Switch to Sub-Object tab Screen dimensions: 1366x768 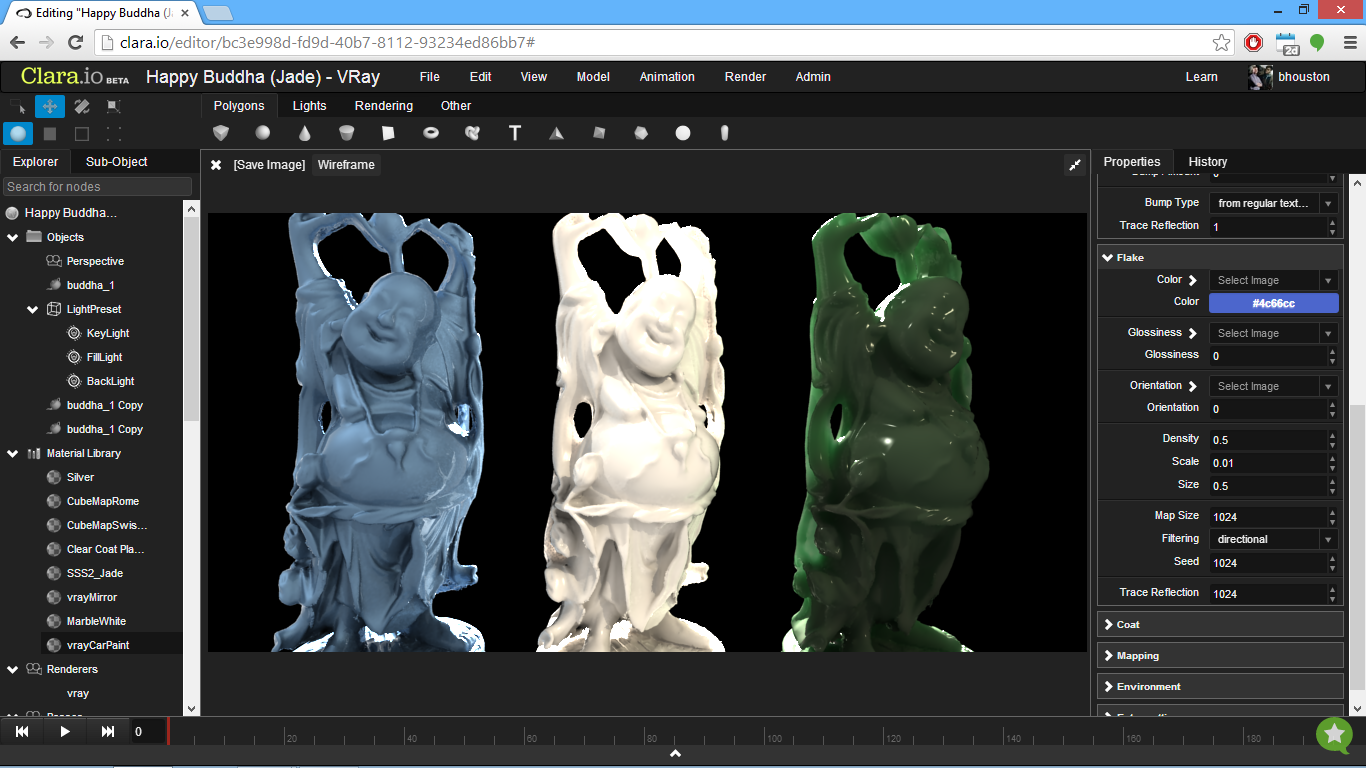coord(117,162)
